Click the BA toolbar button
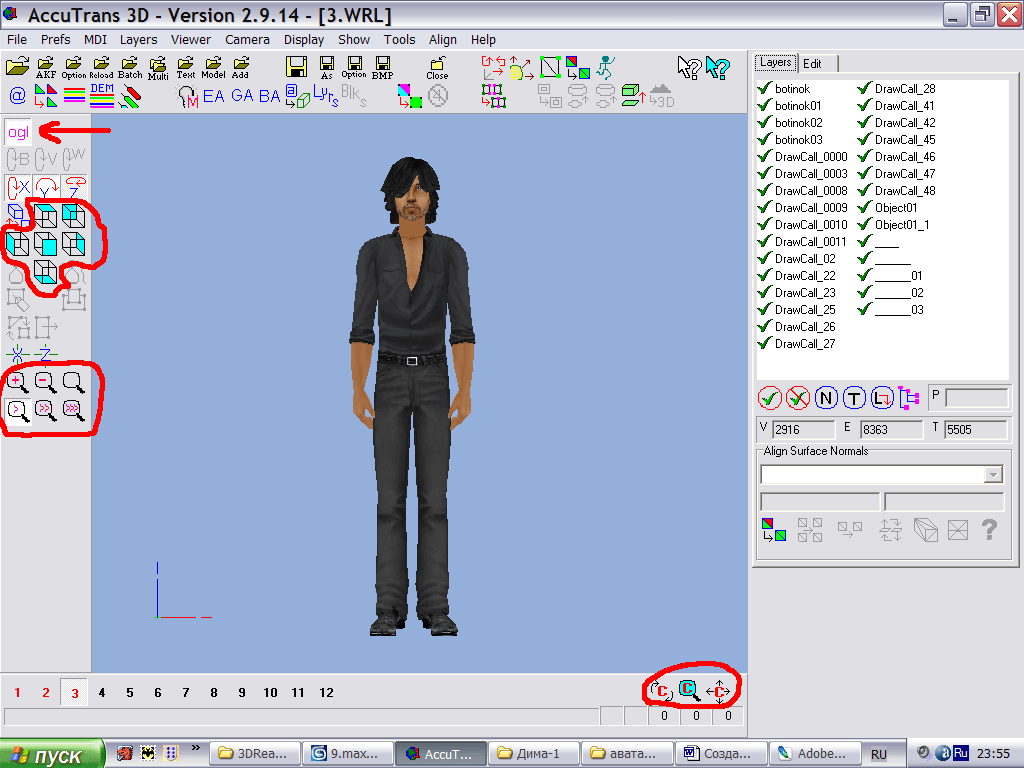 pos(269,96)
